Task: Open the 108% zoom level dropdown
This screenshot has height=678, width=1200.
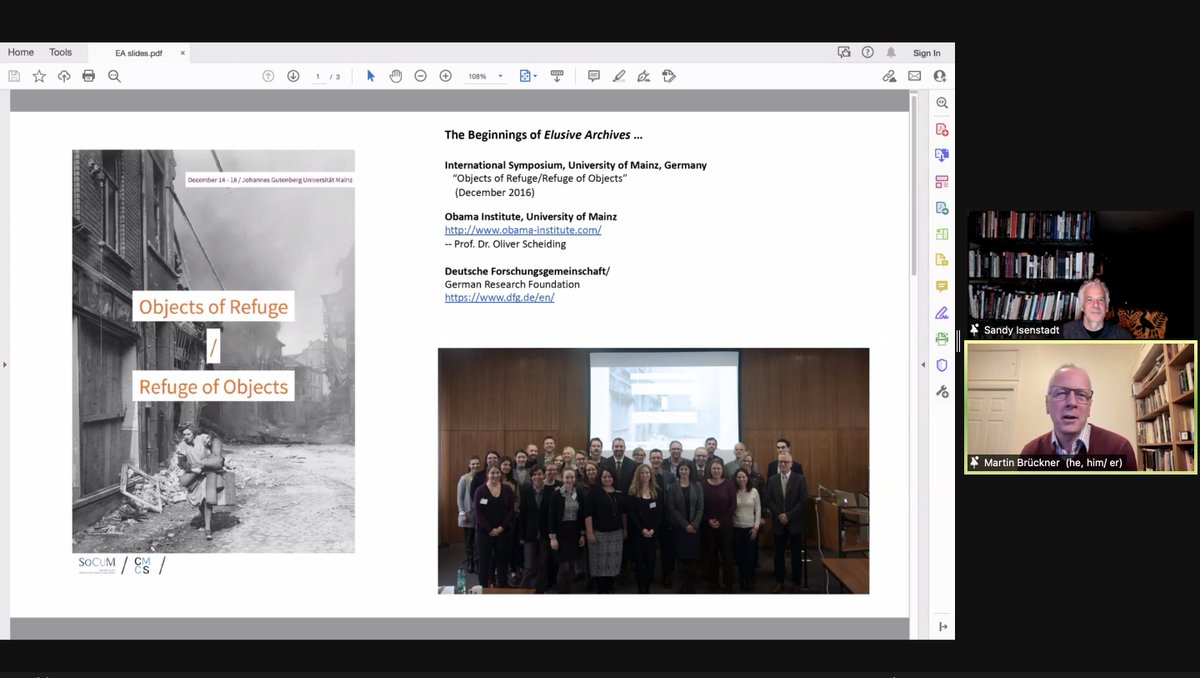Action: point(485,76)
